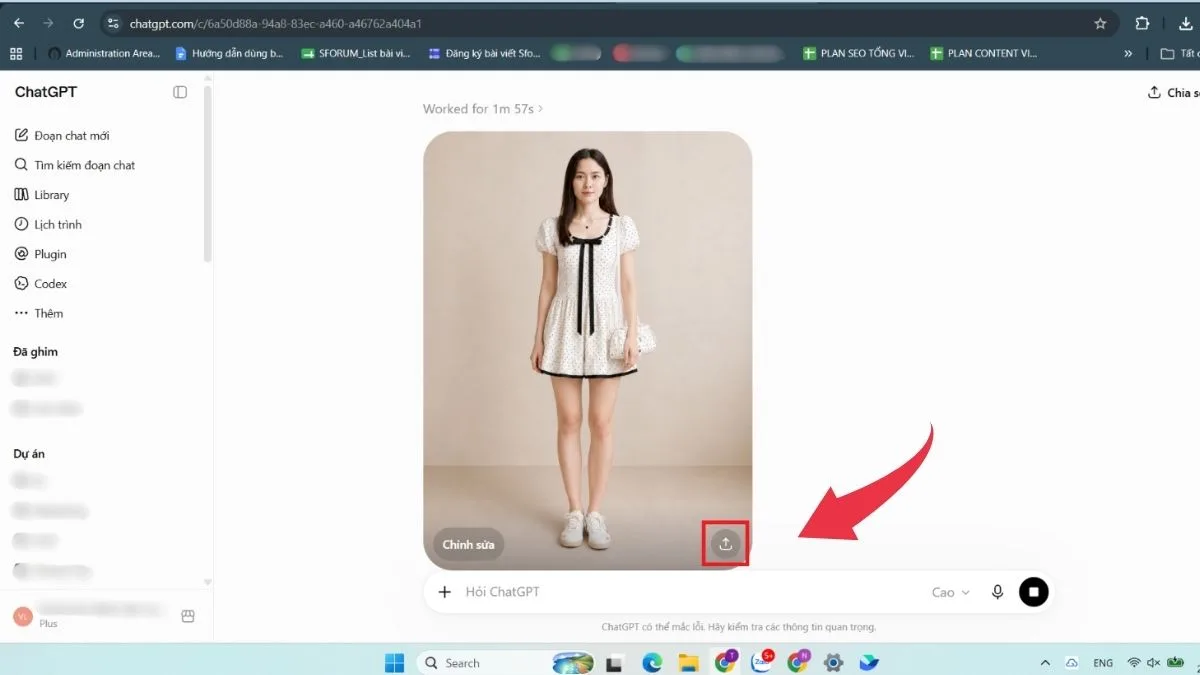
Task: Click the Chia sẻ share button
Action: [x=1172, y=93]
